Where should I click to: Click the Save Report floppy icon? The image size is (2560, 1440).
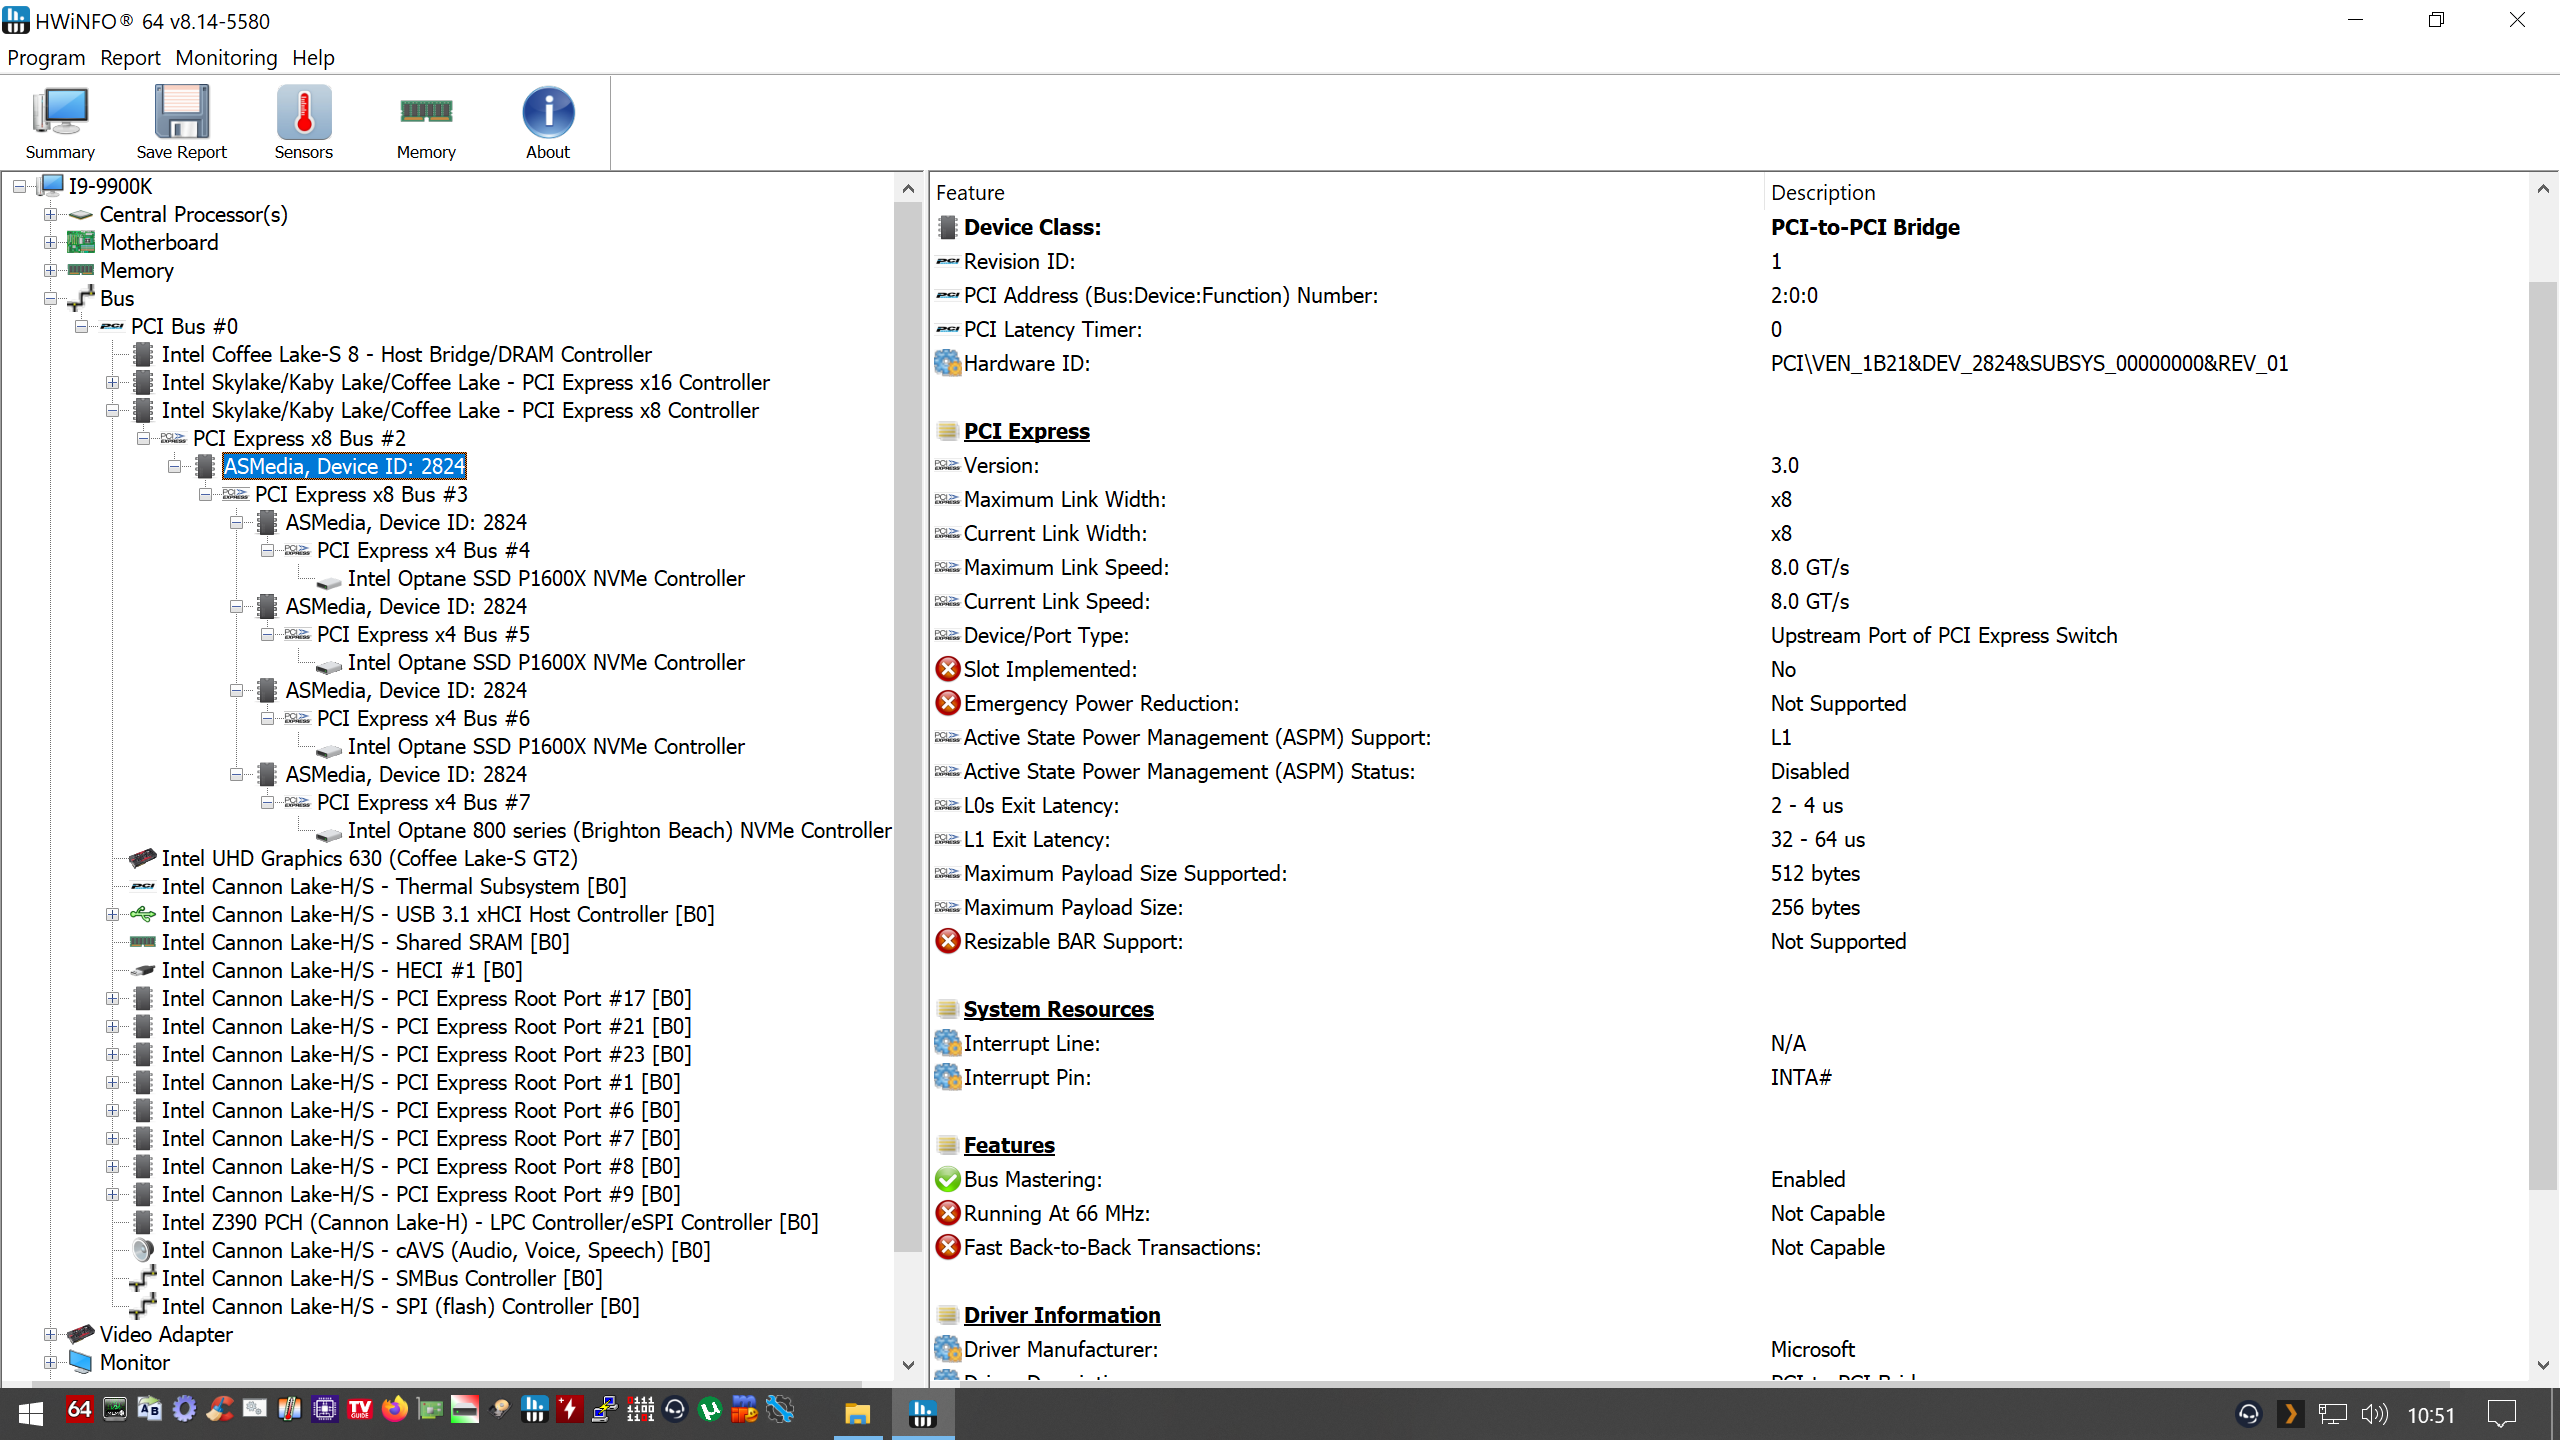pyautogui.click(x=181, y=124)
